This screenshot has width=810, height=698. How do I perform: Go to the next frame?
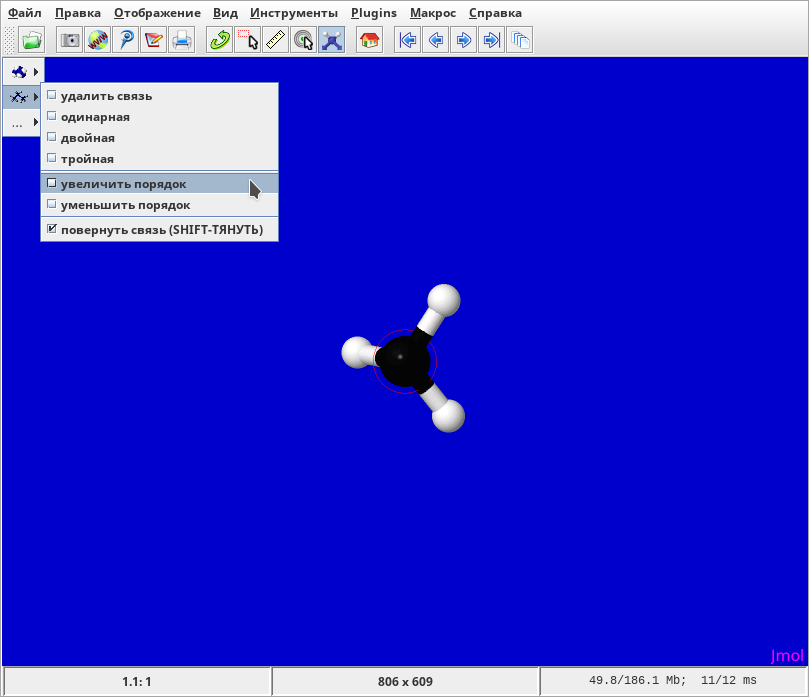[463, 40]
